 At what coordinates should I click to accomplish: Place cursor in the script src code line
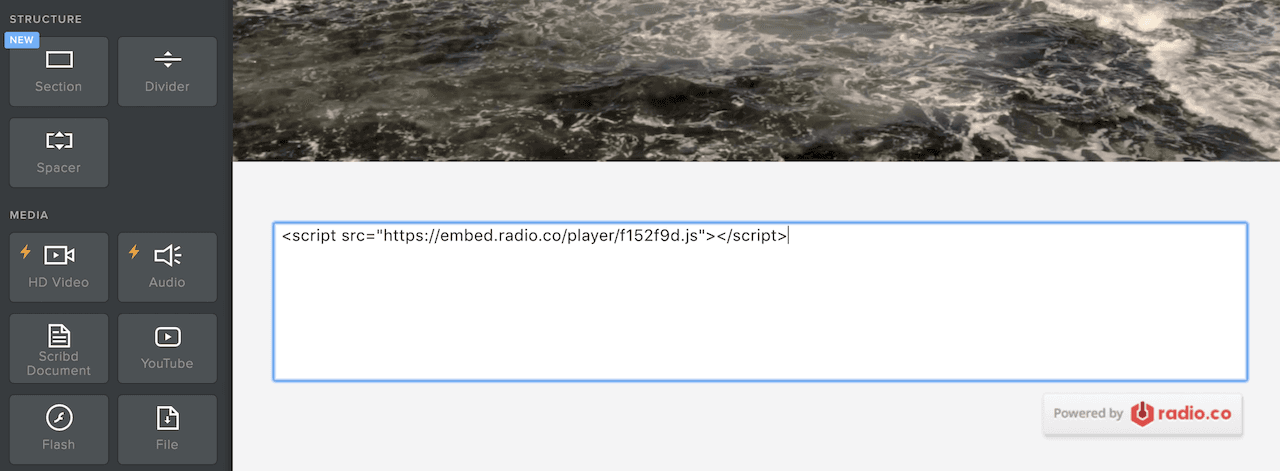[534, 236]
